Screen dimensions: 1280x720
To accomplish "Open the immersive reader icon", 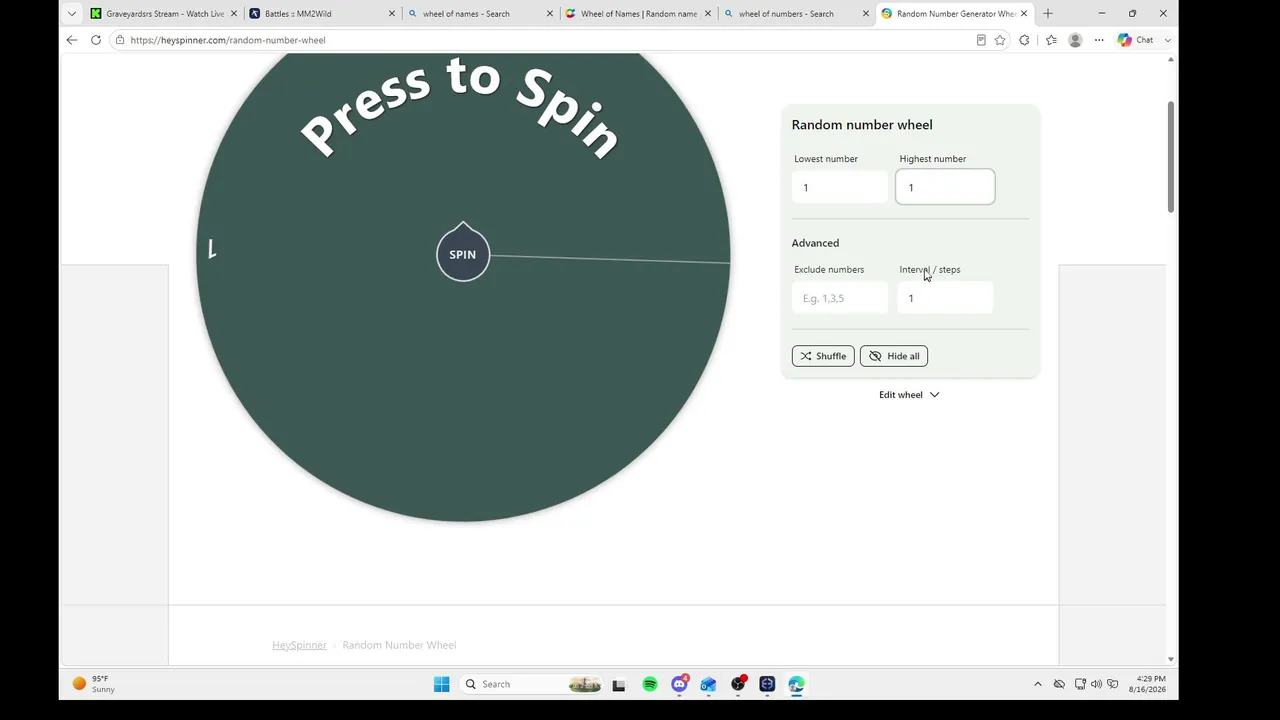I will [x=981, y=40].
